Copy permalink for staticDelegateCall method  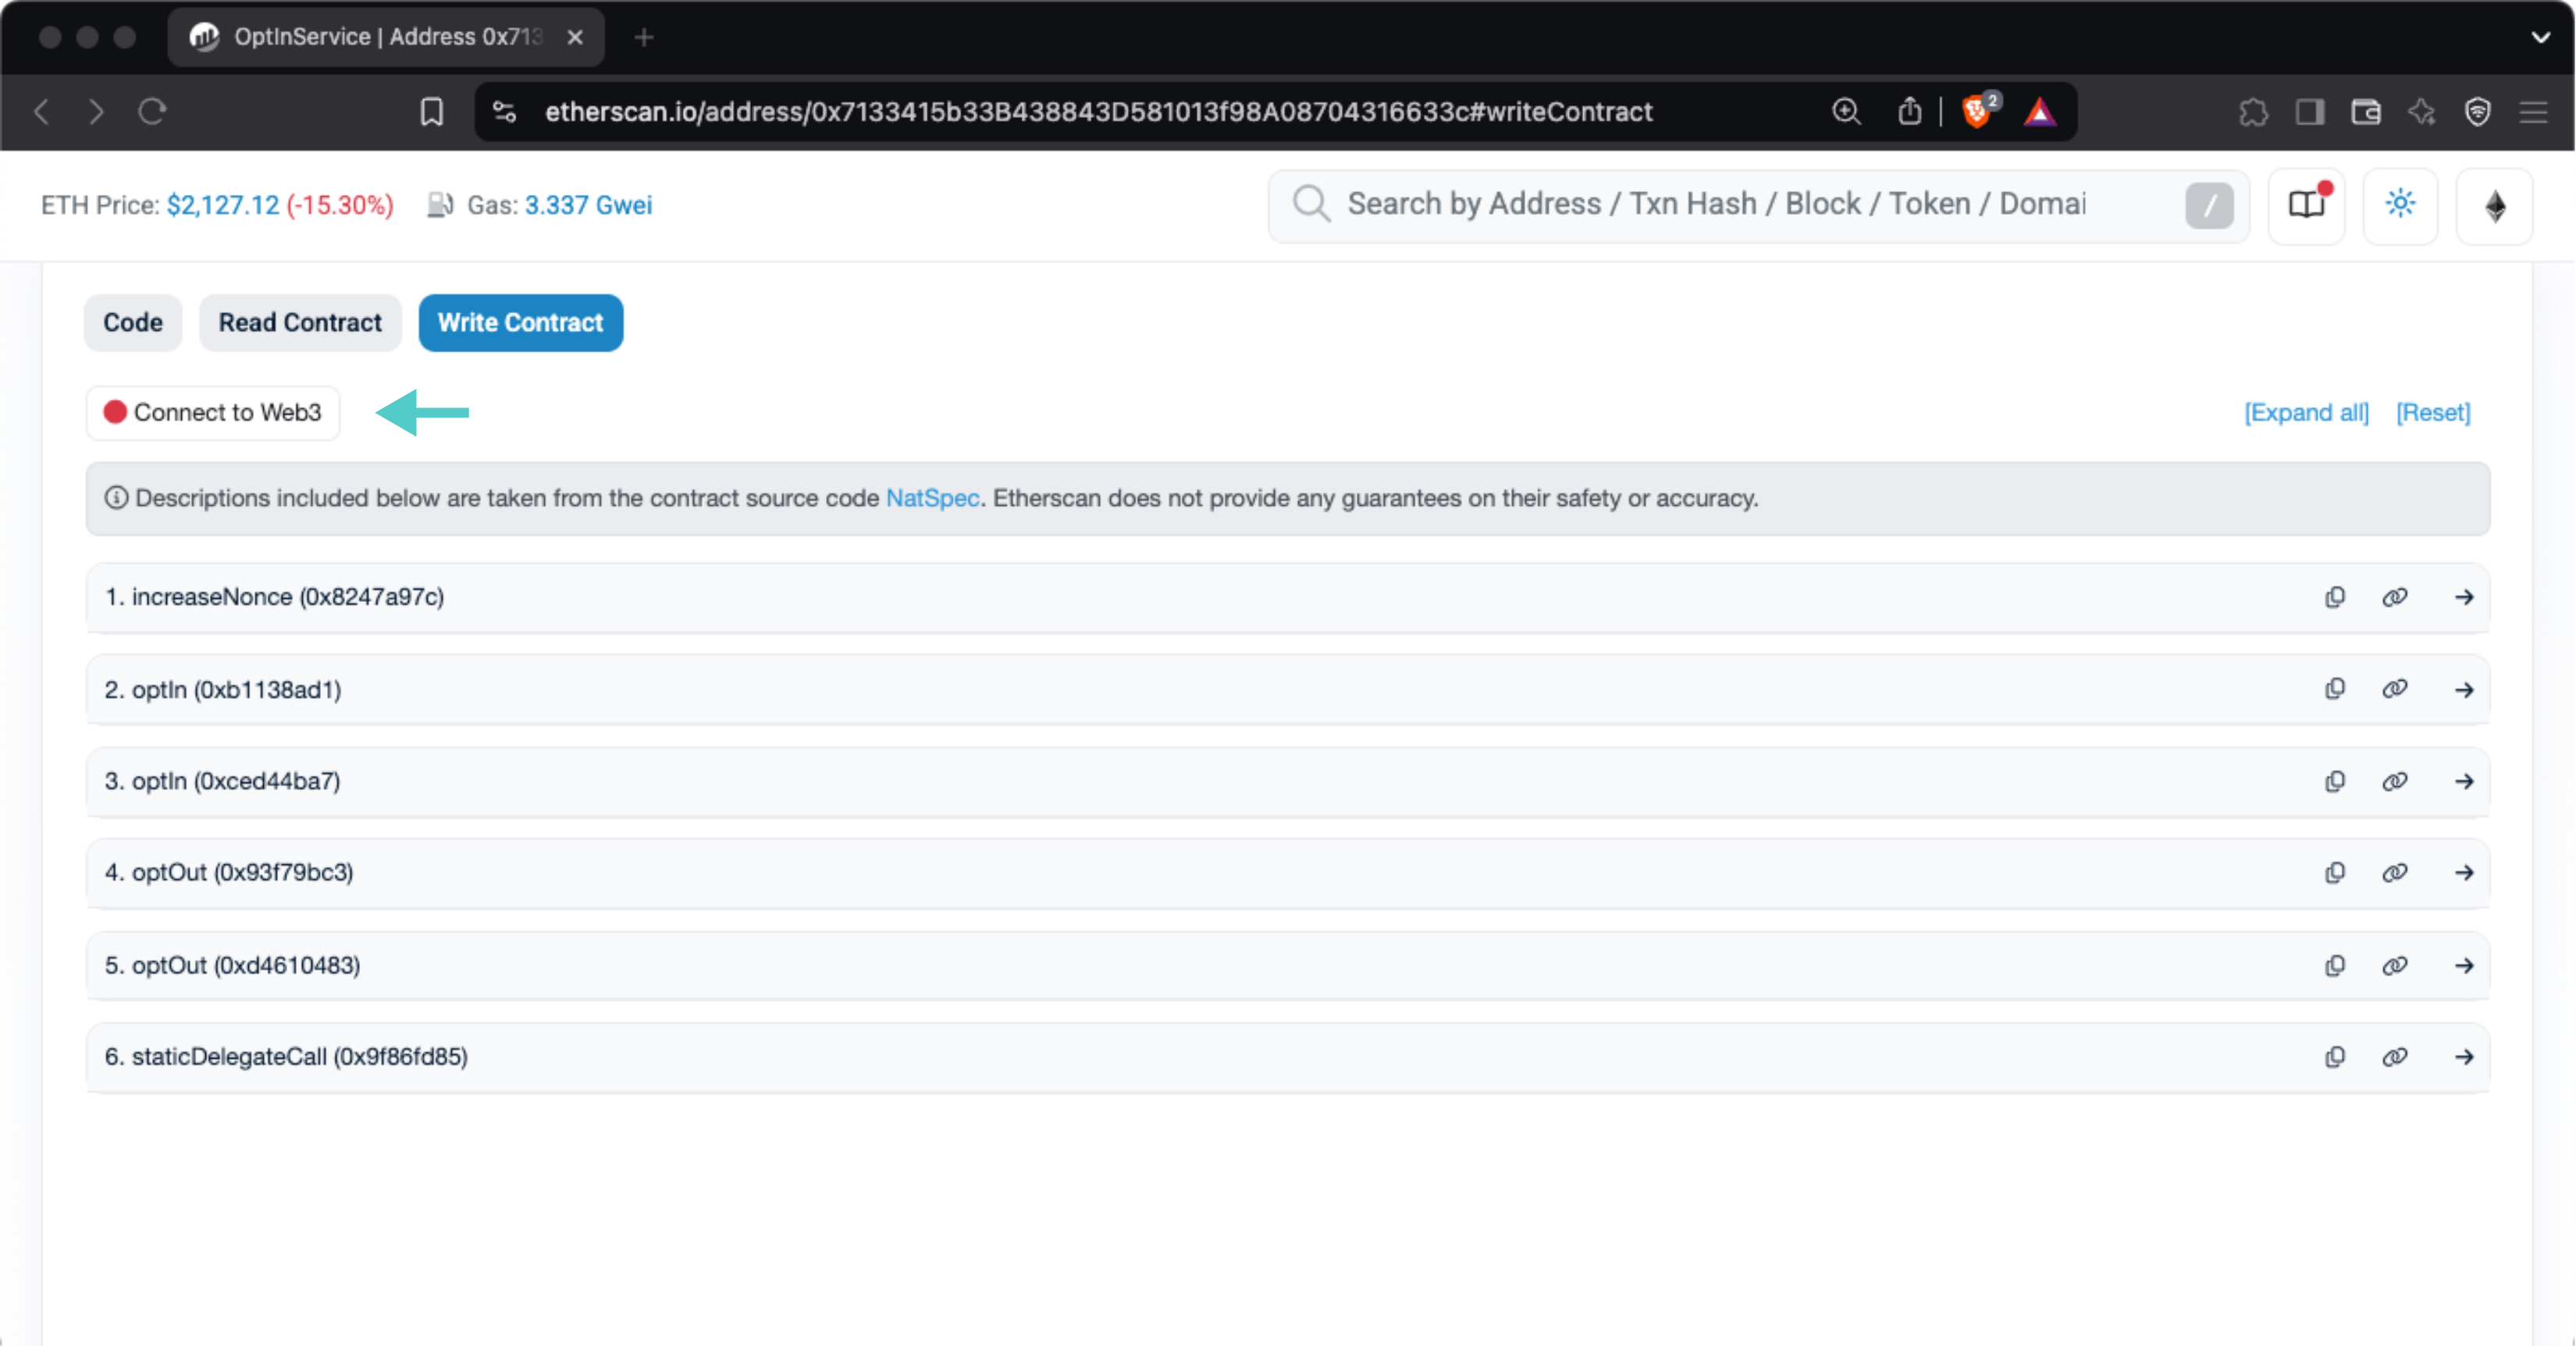tap(2394, 1057)
